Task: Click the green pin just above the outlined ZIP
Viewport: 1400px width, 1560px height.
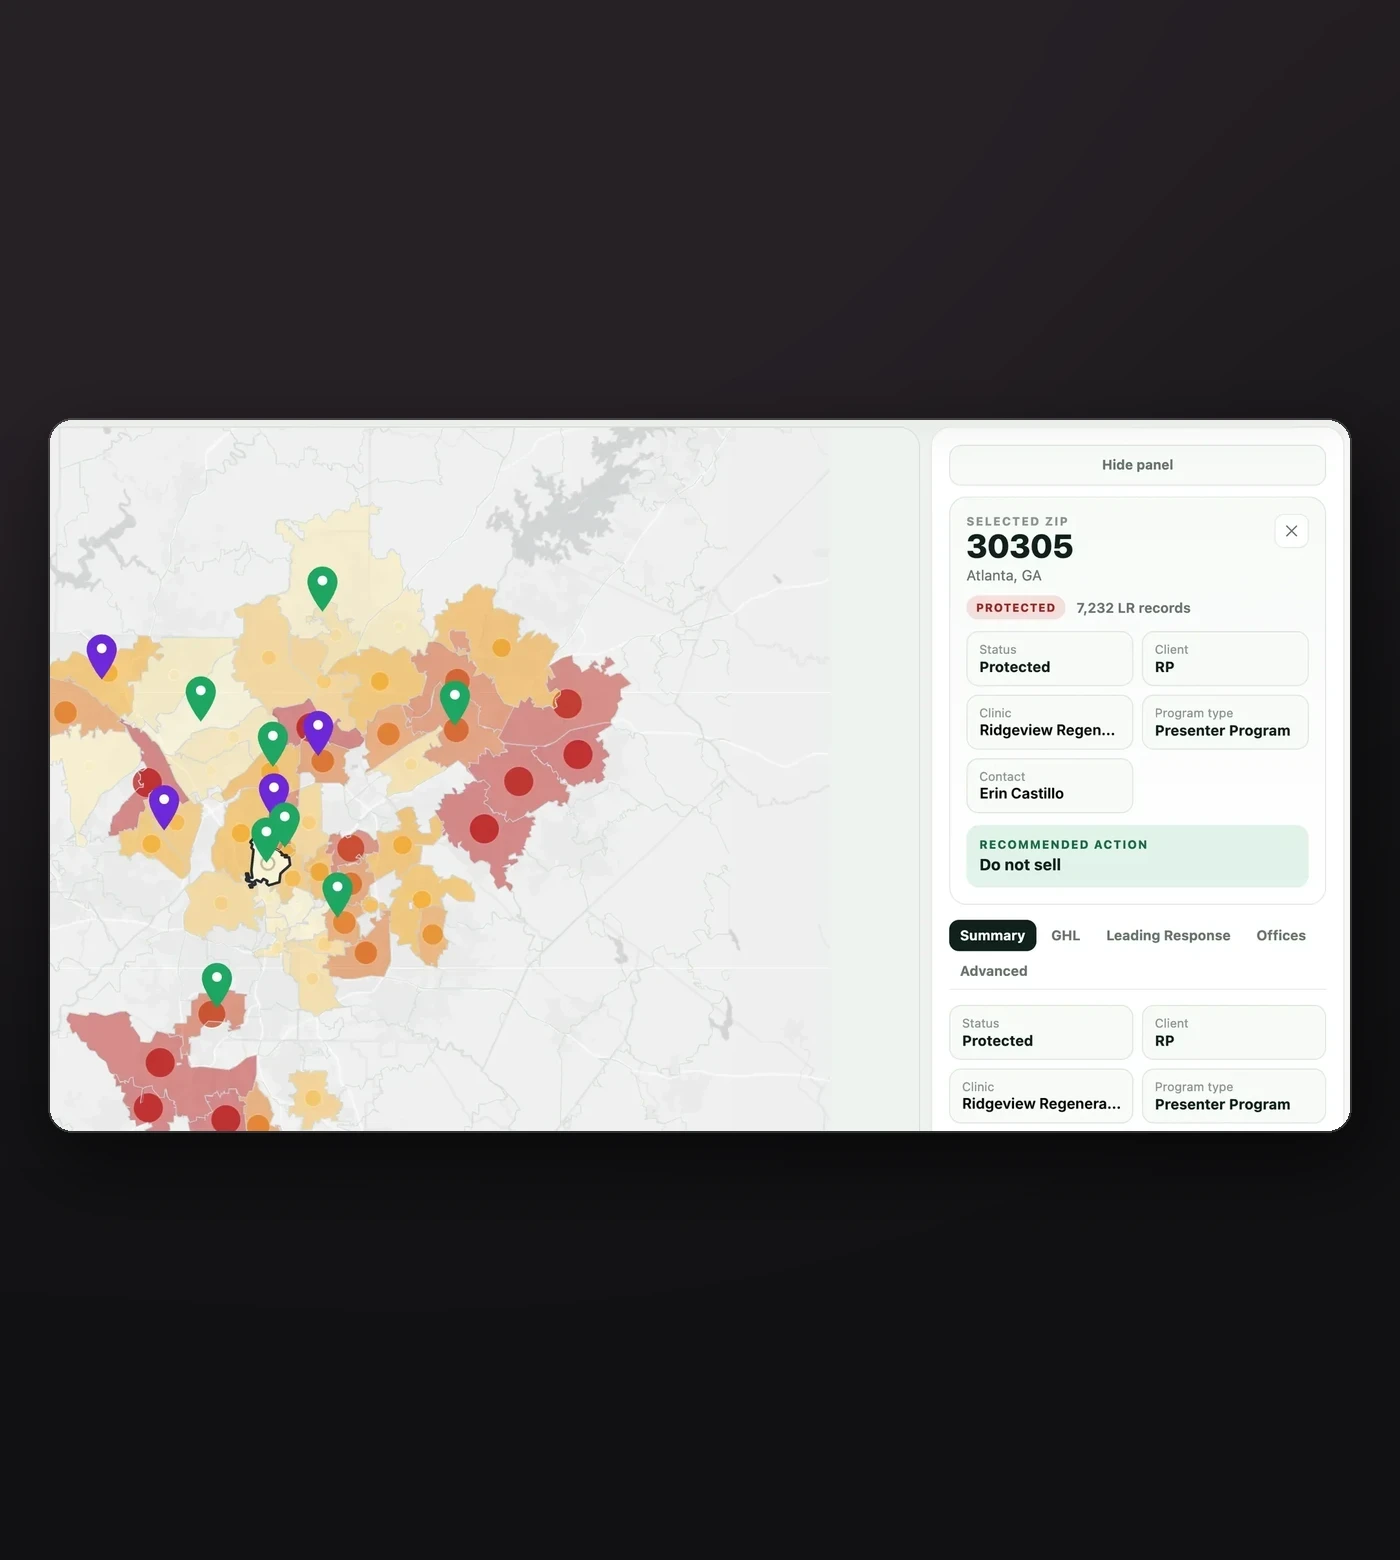Action: click(266, 838)
